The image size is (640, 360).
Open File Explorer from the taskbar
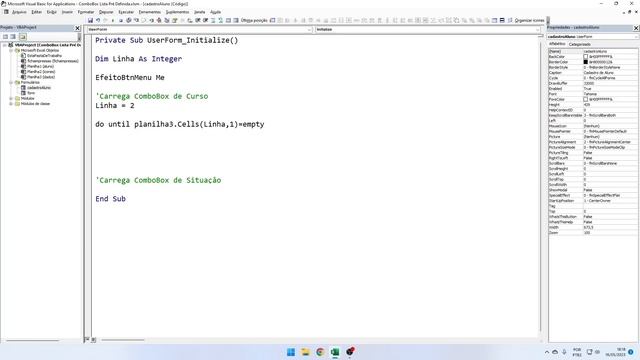pos(305,352)
